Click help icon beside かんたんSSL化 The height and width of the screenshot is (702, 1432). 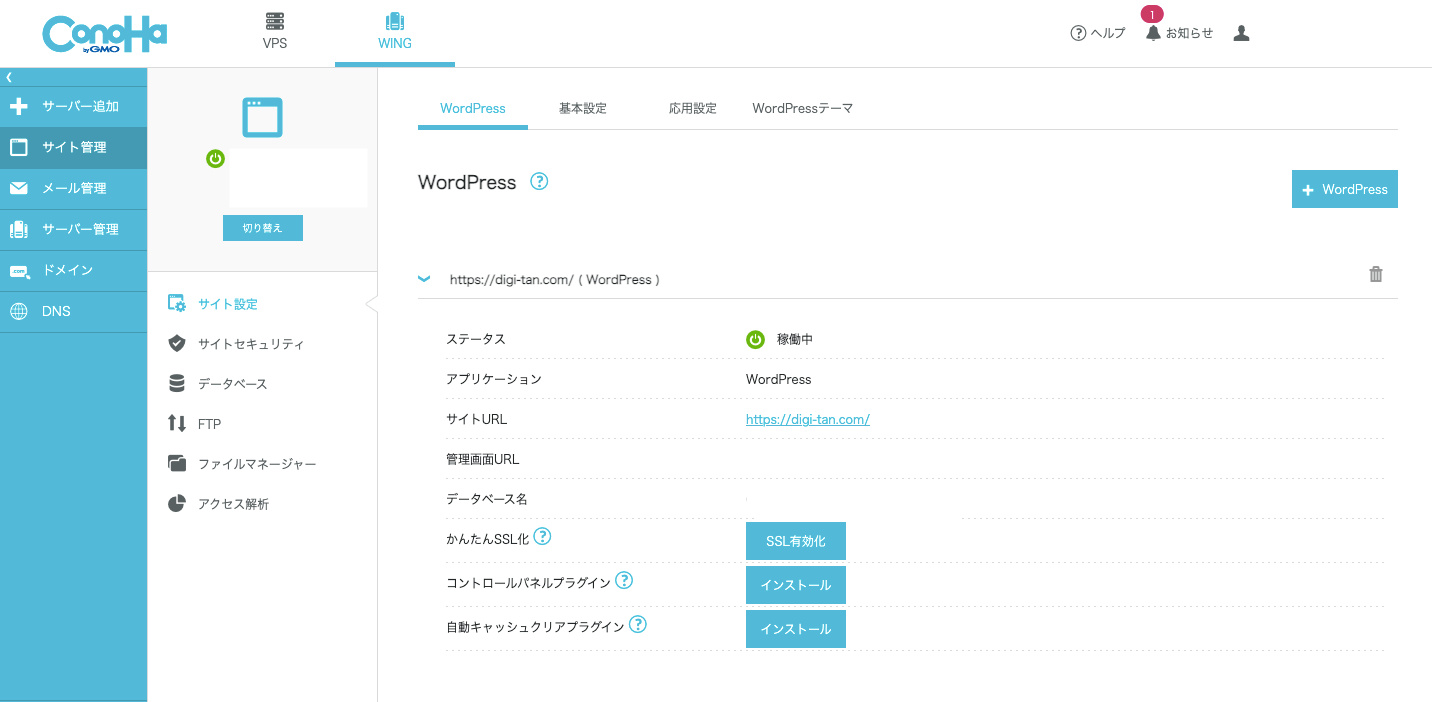pyautogui.click(x=542, y=537)
